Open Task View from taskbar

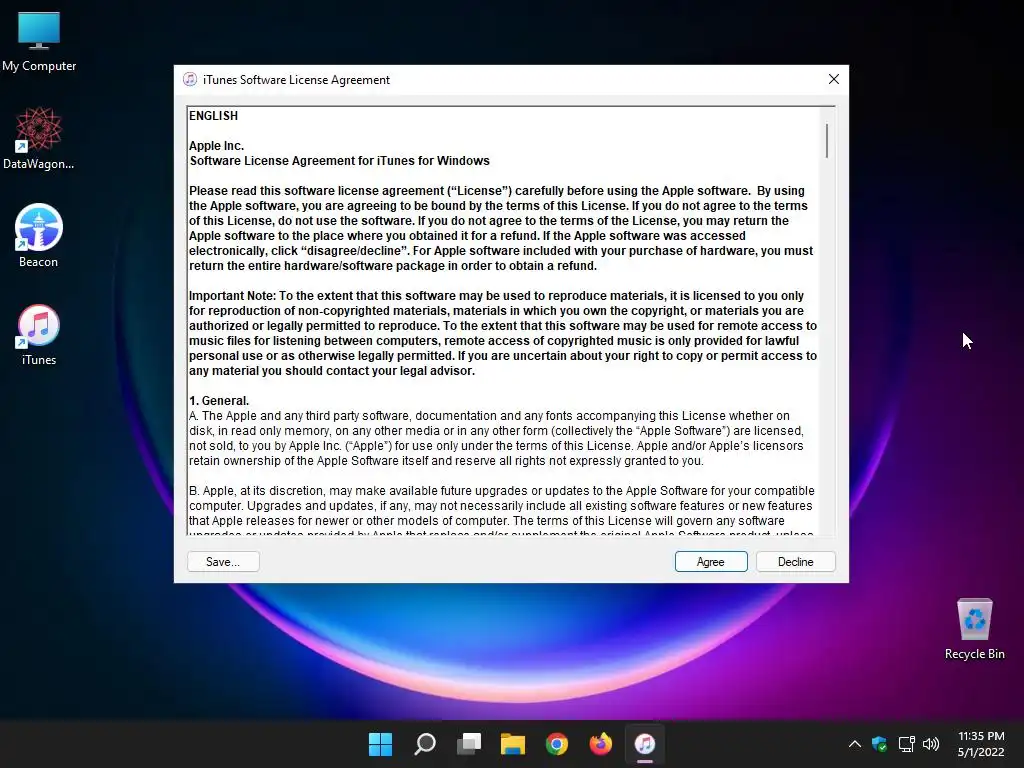(x=468, y=744)
